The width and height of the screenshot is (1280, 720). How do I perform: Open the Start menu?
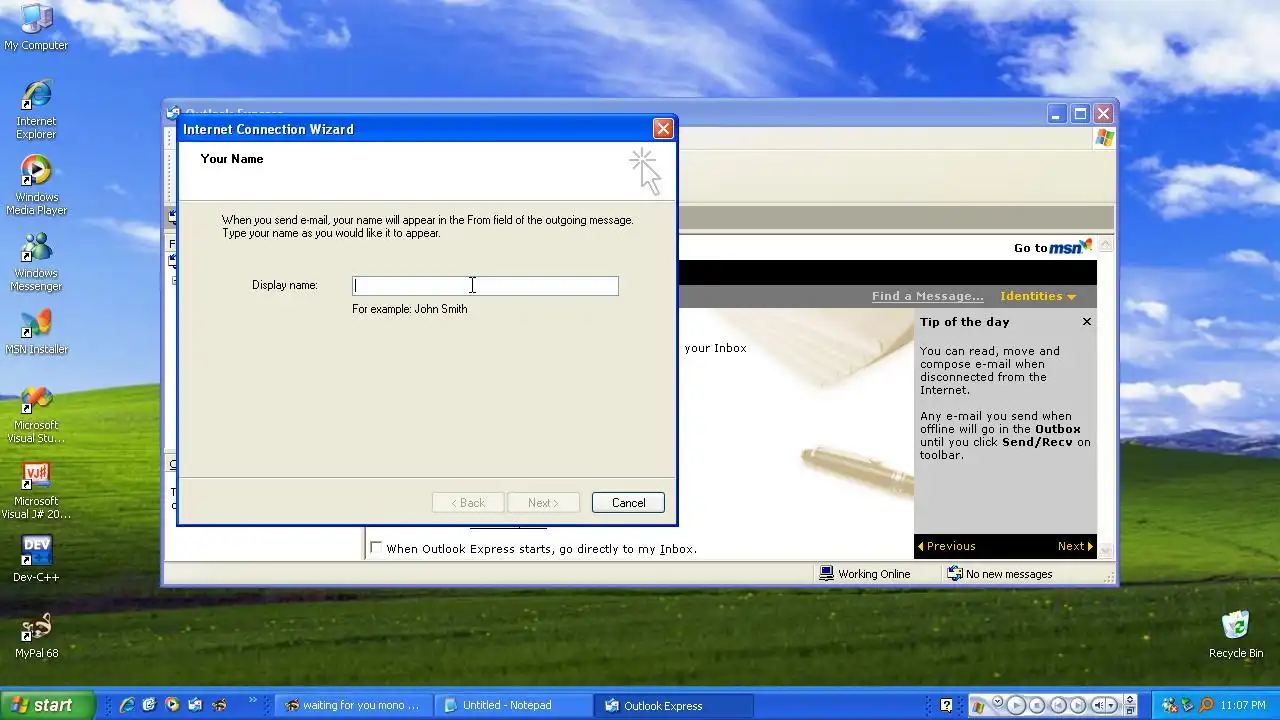coord(47,705)
